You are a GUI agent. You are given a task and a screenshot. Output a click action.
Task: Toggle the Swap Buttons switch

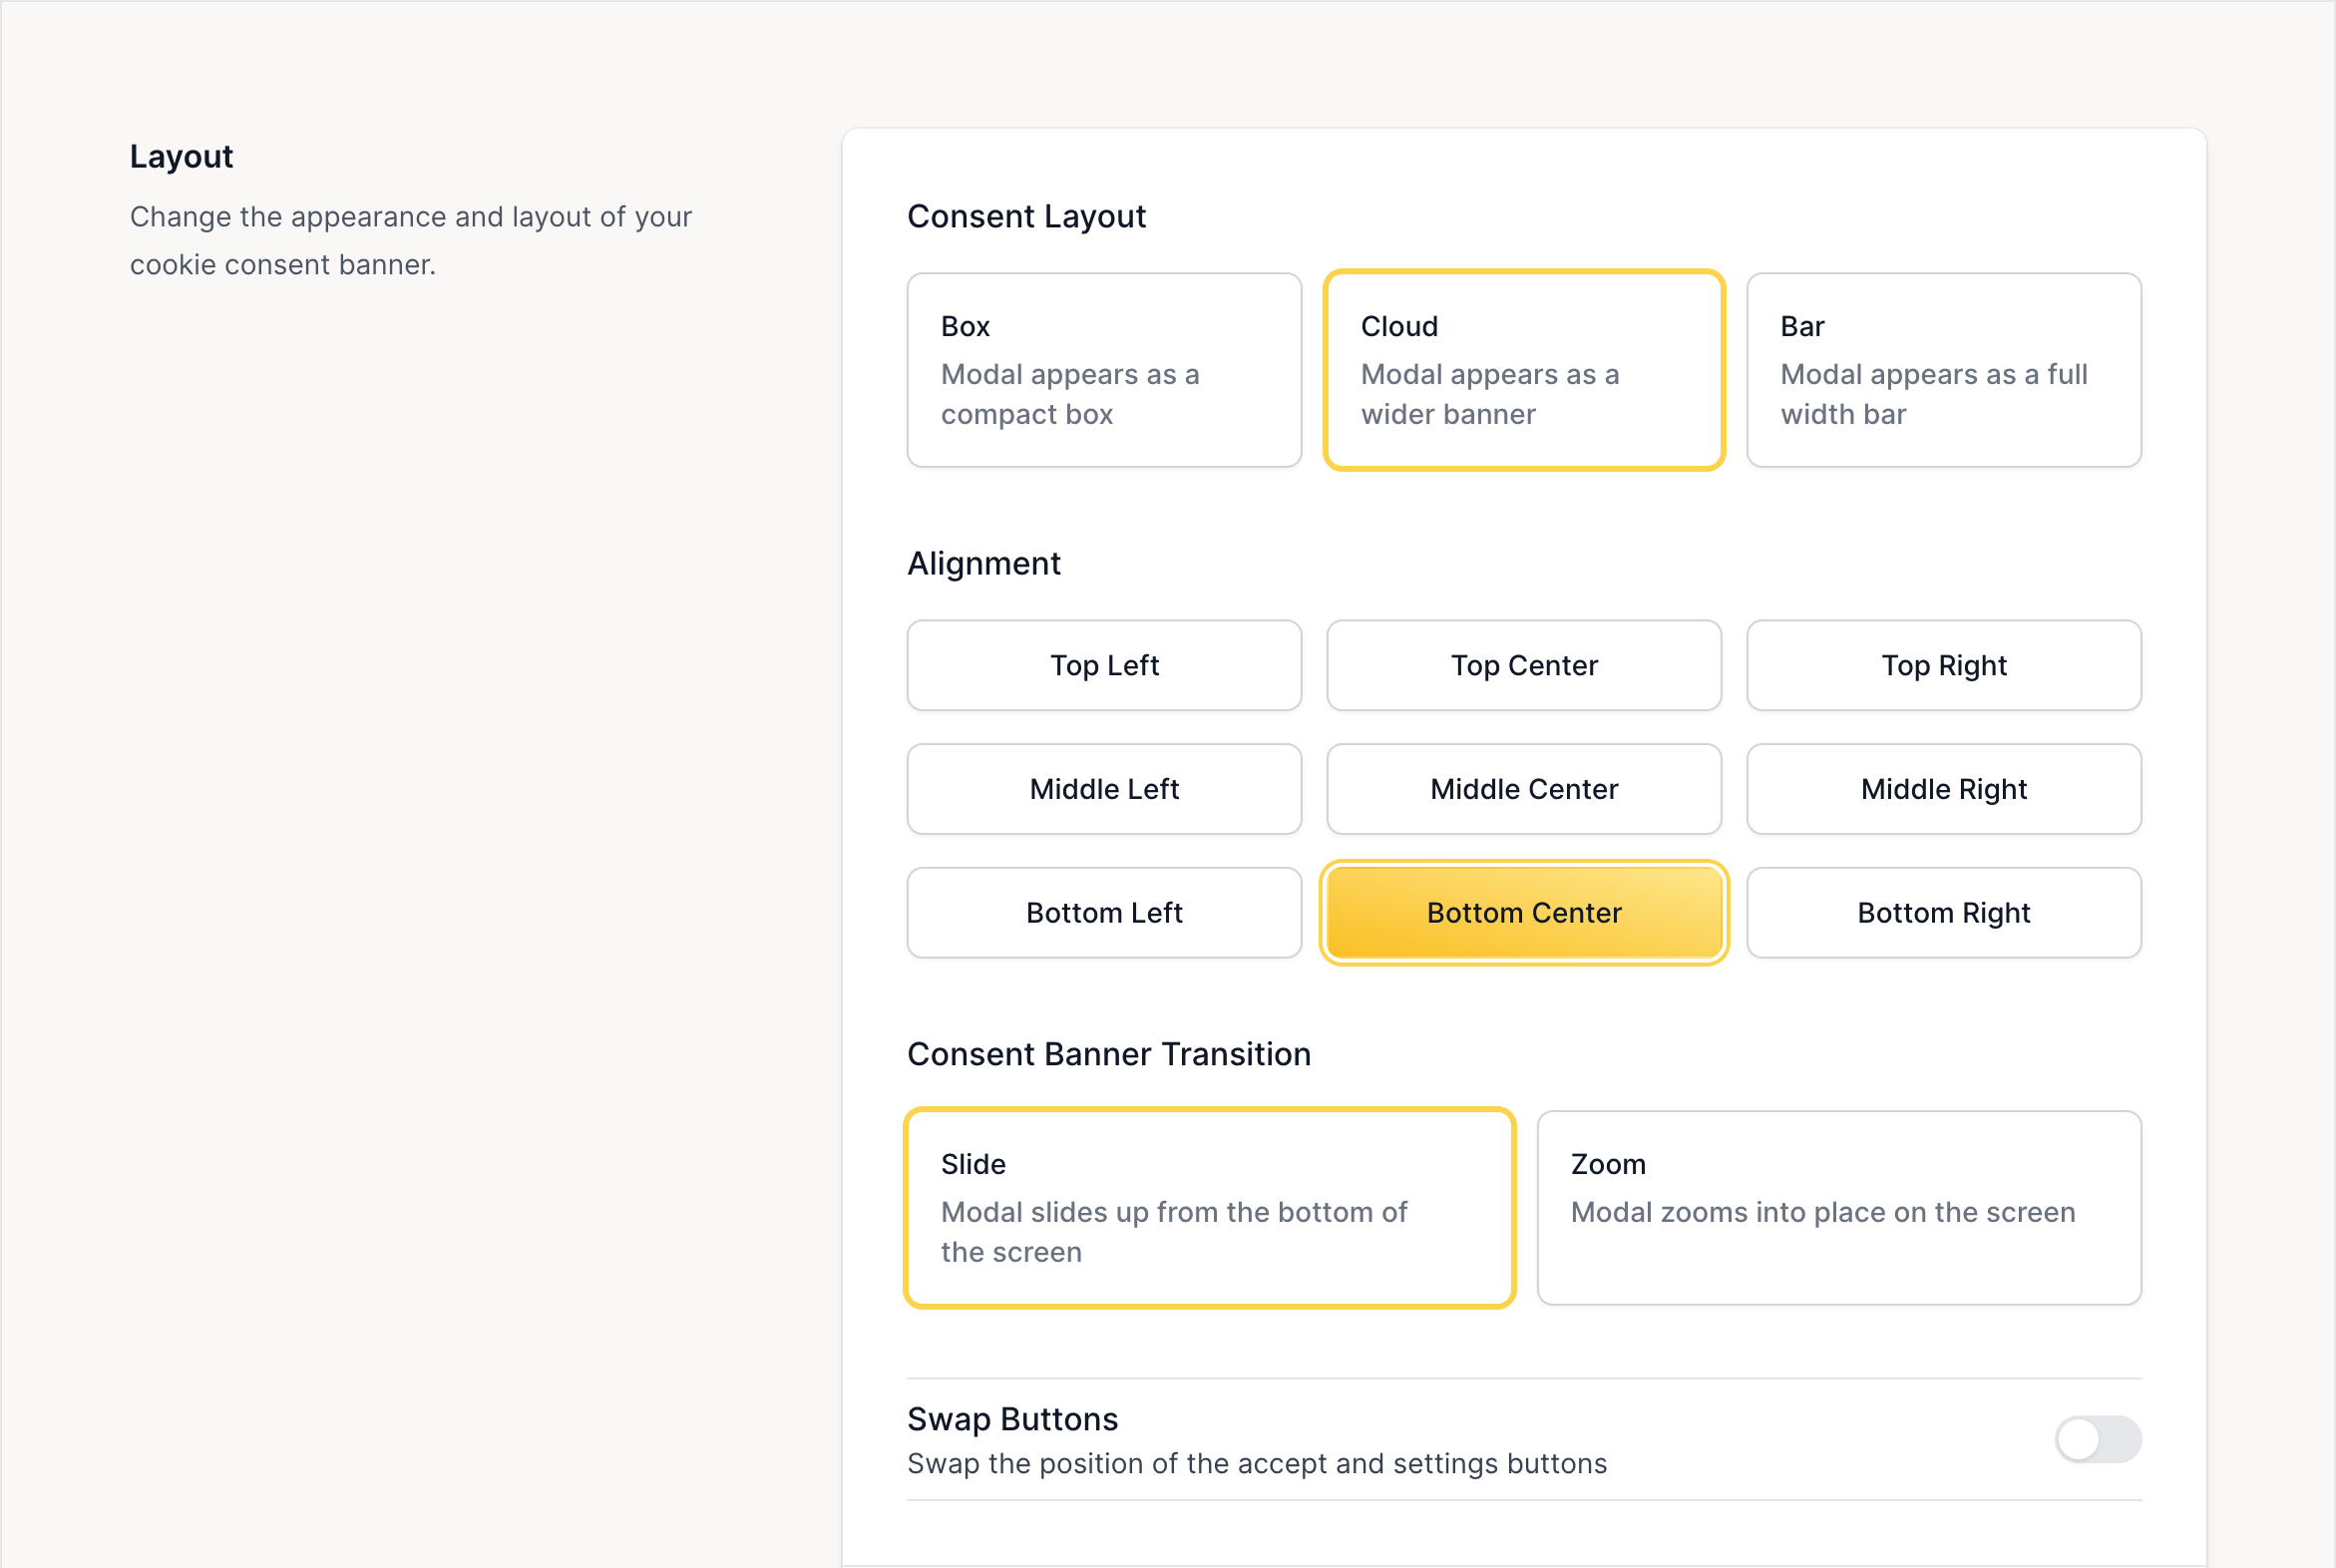[x=2098, y=1440]
